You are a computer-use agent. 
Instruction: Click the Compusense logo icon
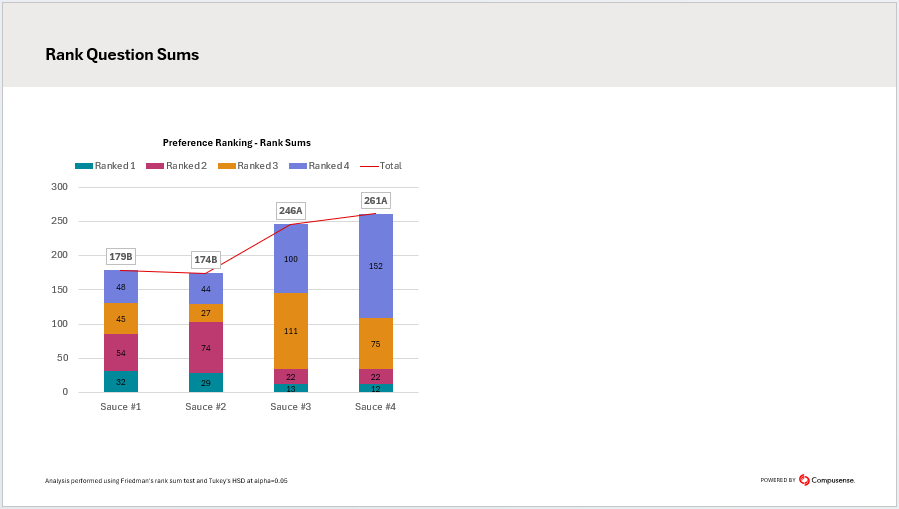803,480
